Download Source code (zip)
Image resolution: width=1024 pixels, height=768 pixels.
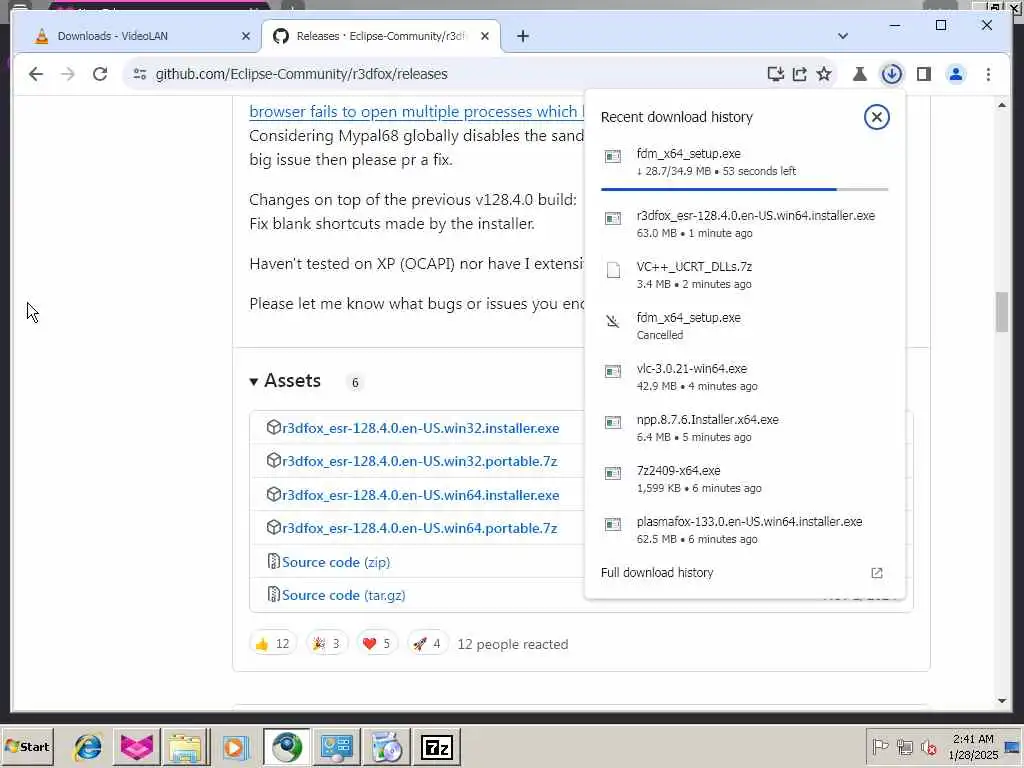coord(336,562)
